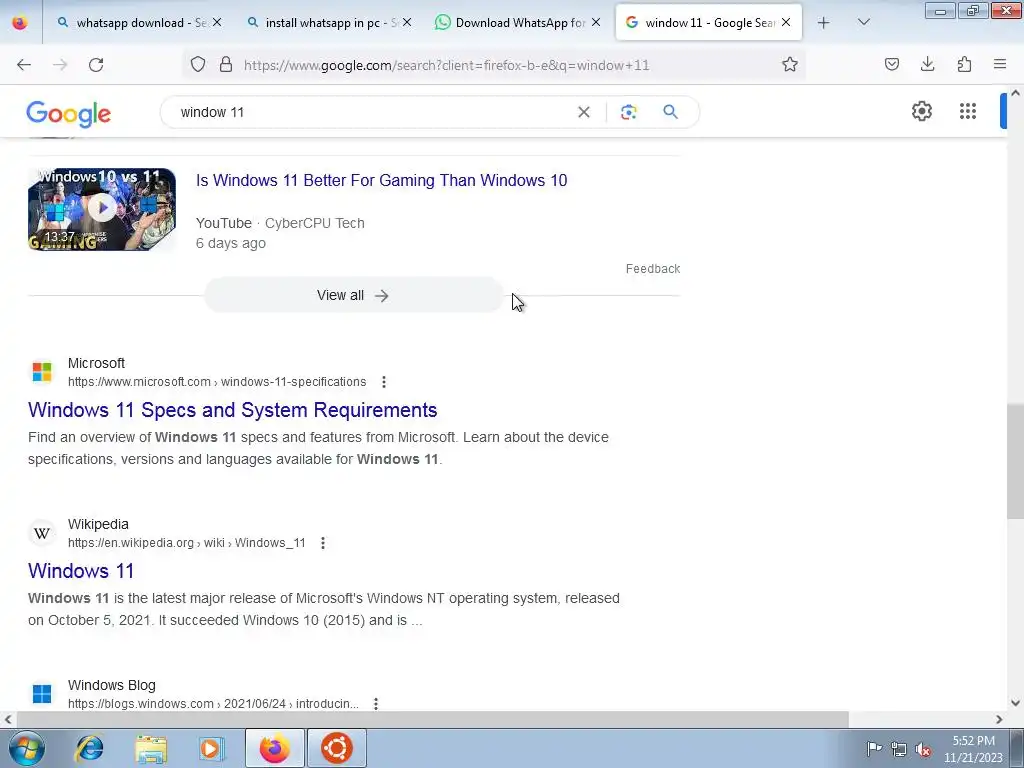Click Firefox logo at tab bar start

(20, 23)
